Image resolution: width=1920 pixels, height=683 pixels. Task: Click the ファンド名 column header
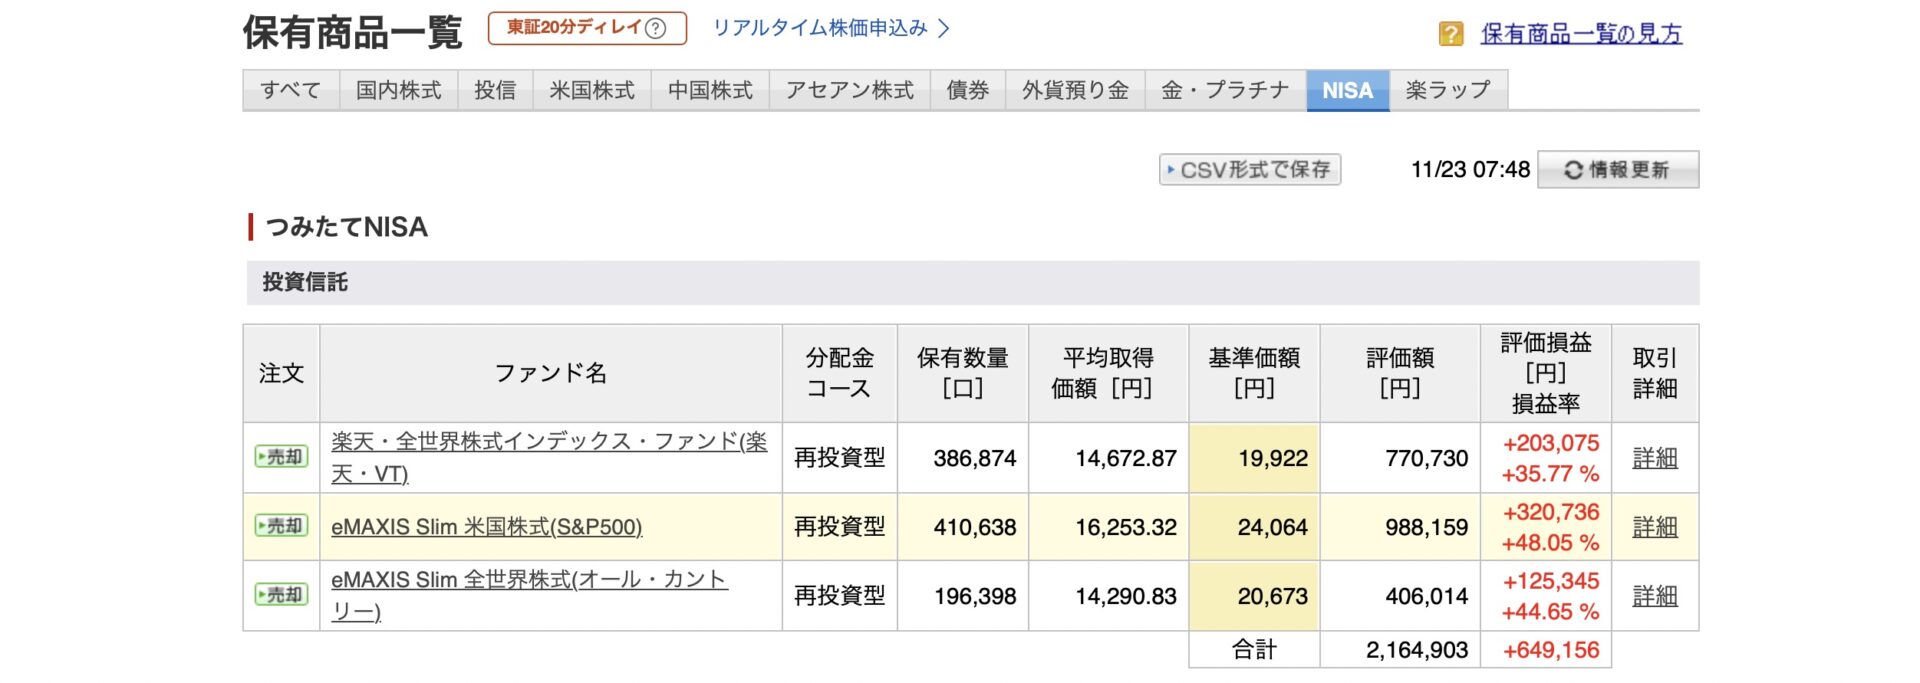[551, 373]
